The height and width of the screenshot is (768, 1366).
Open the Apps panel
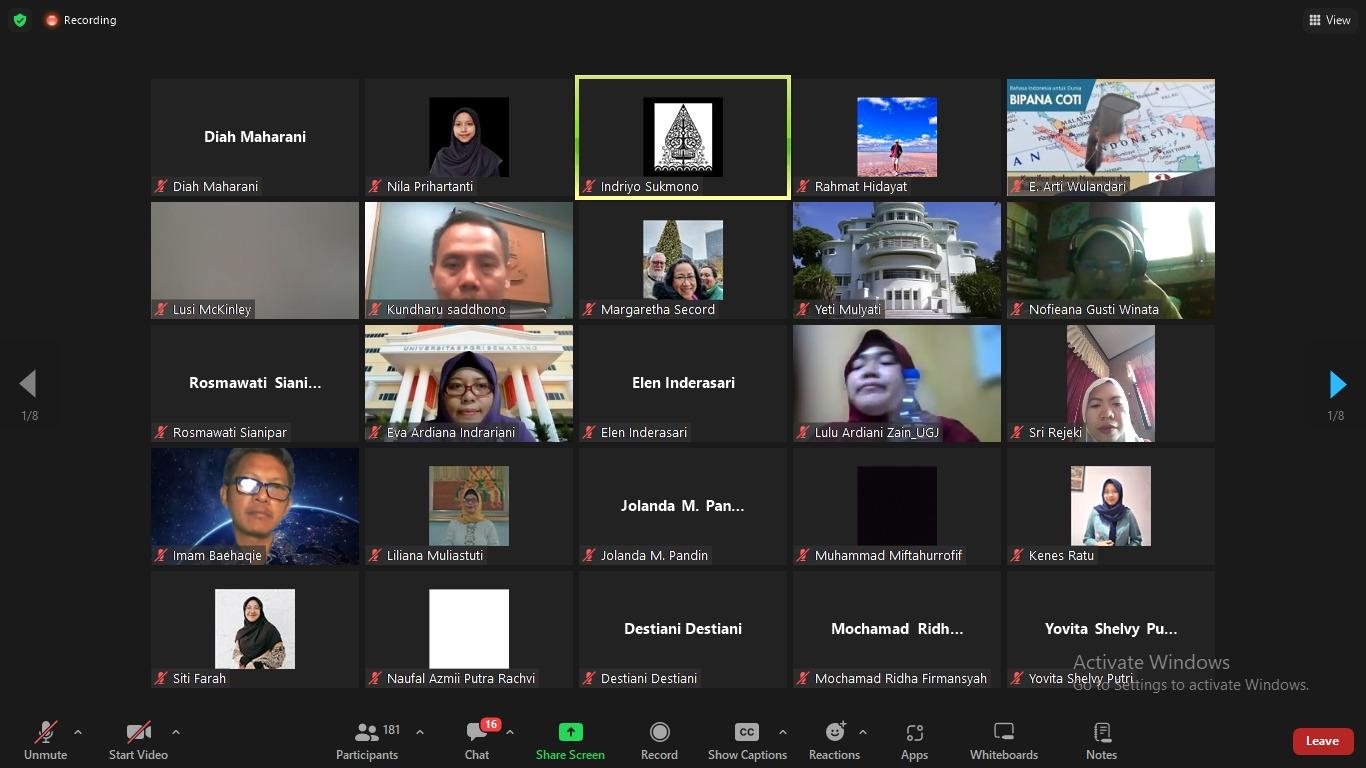pyautogui.click(x=914, y=741)
